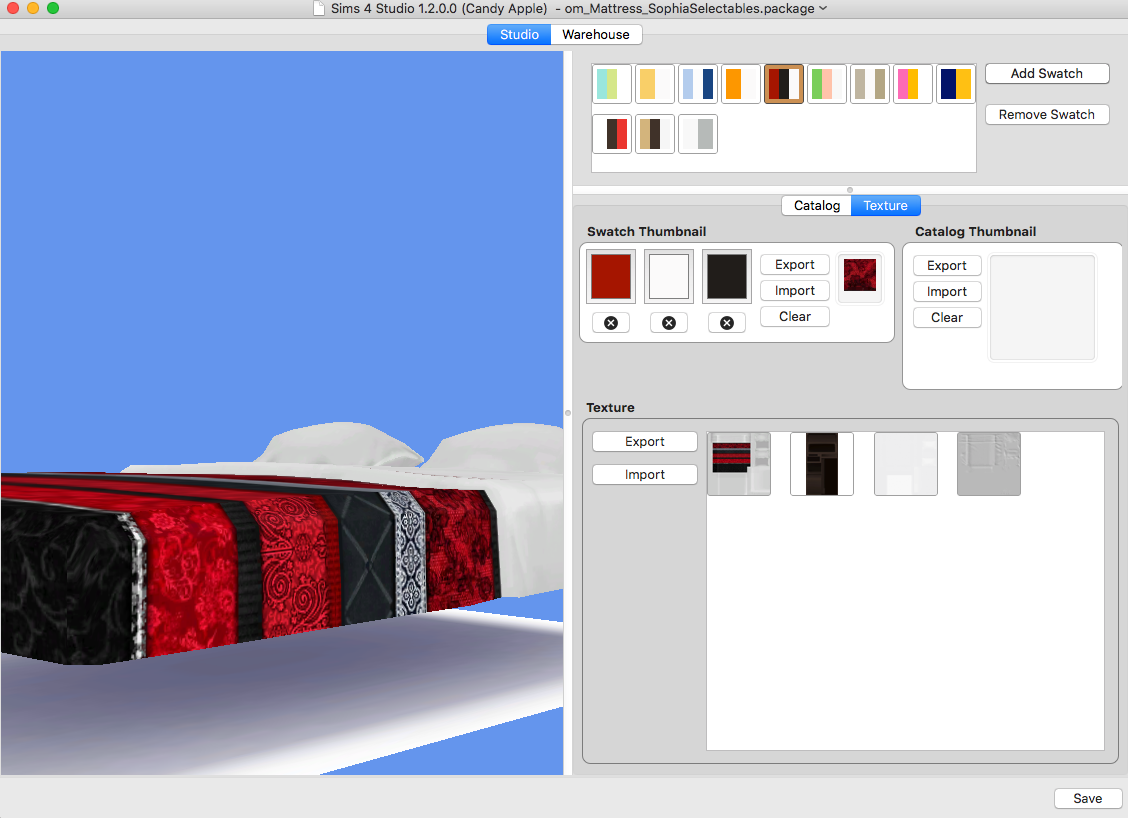1128x818 pixels.
Task: Select the red patterned diffuse texture thumbnail
Action: point(738,464)
